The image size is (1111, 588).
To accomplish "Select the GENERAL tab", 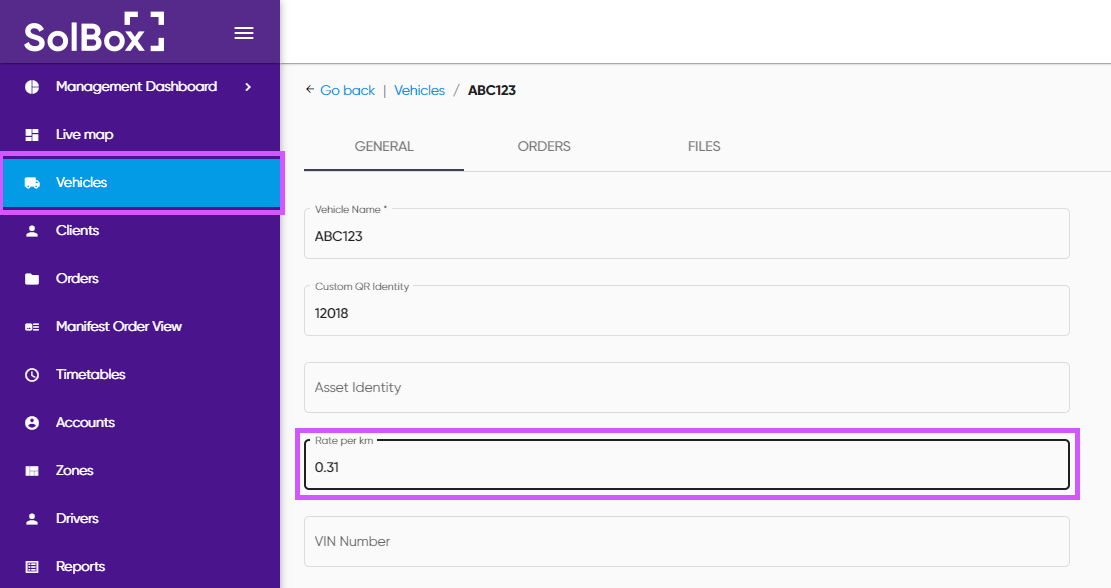I will pyautogui.click(x=384, y=146).
